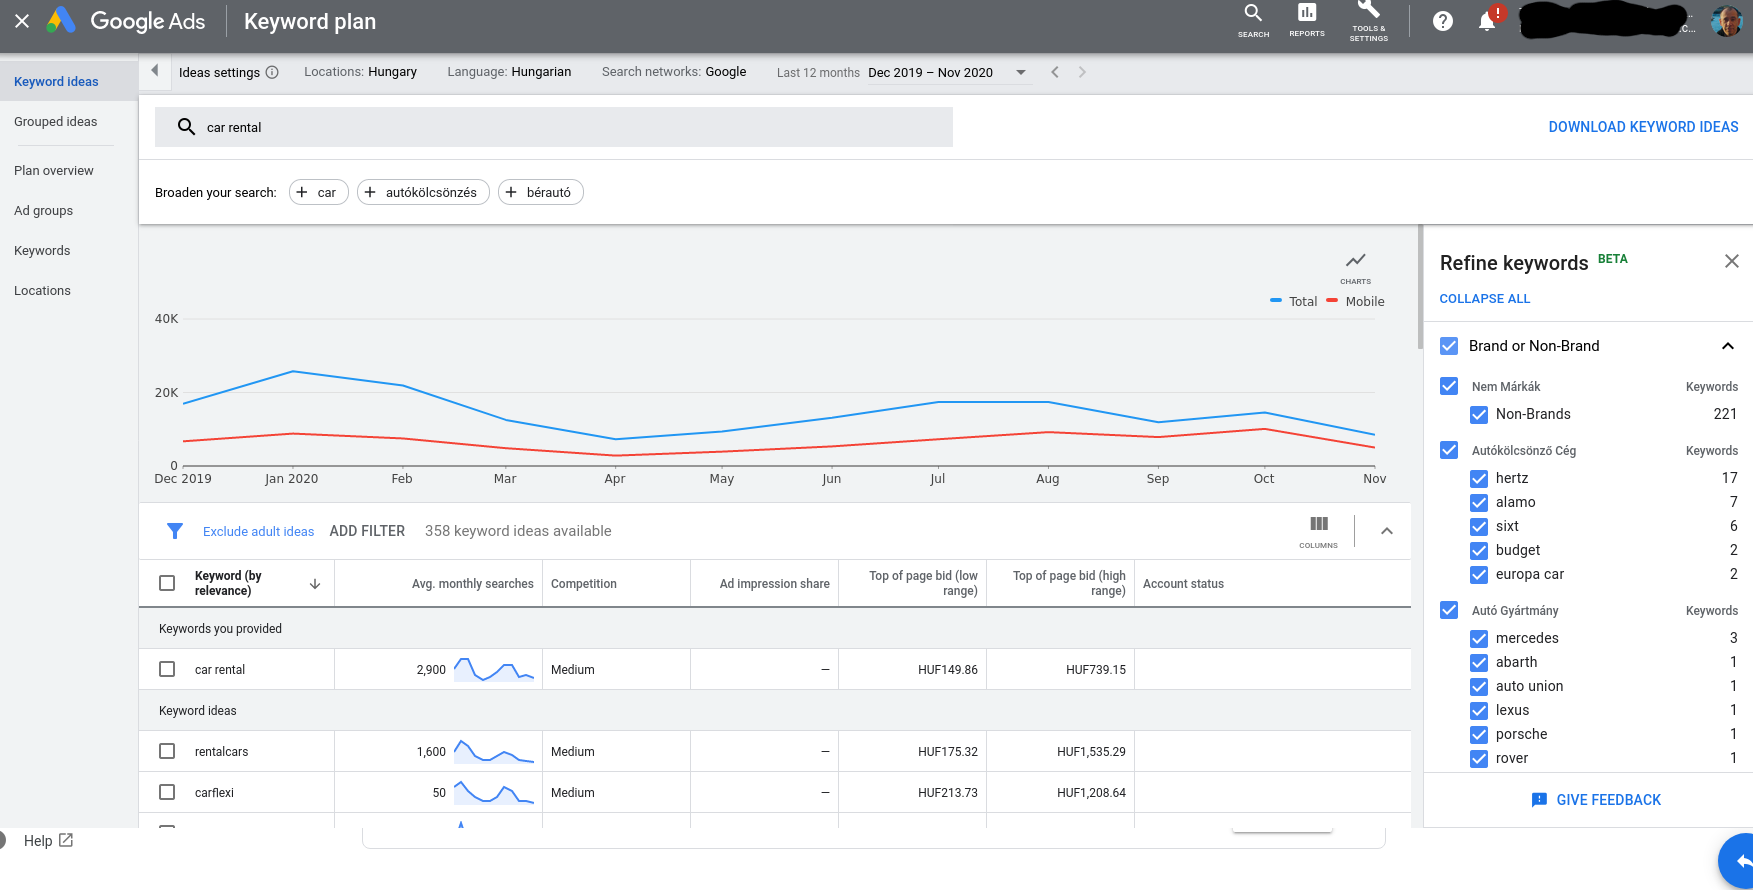This screenshot has width=1753, height=890.
Task: Open the Columns chooser icon
Action: click(1319, 531)
